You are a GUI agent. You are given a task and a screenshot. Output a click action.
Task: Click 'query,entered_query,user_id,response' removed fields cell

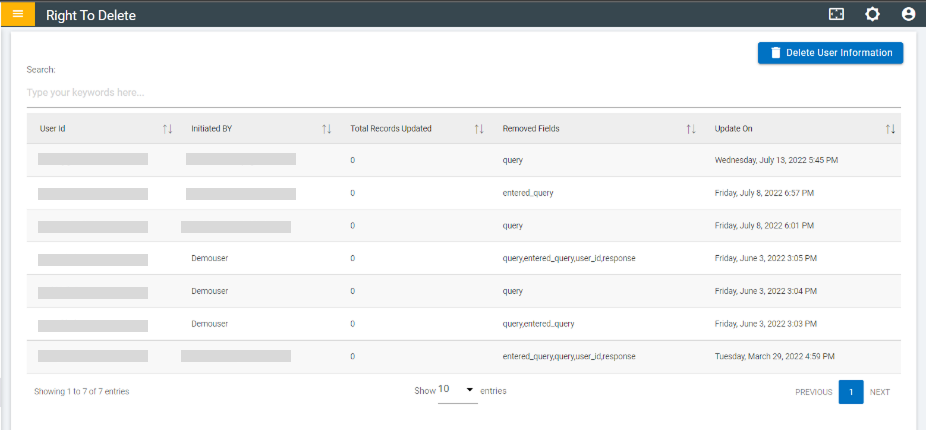tap(569, 259)
